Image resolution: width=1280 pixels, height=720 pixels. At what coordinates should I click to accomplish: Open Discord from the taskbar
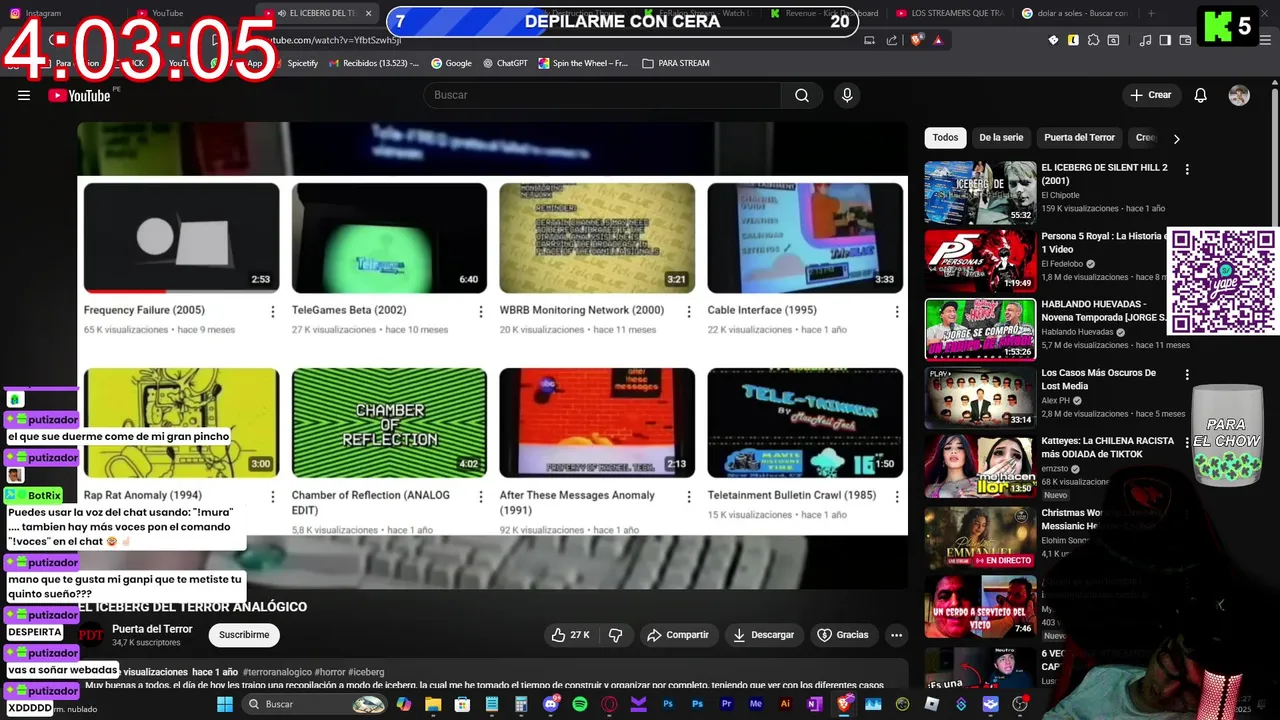pos(551,704)
